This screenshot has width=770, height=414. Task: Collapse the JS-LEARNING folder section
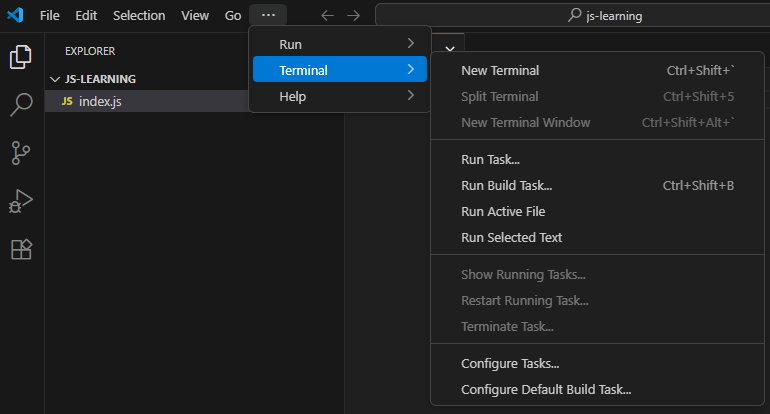tap(55, 79)
